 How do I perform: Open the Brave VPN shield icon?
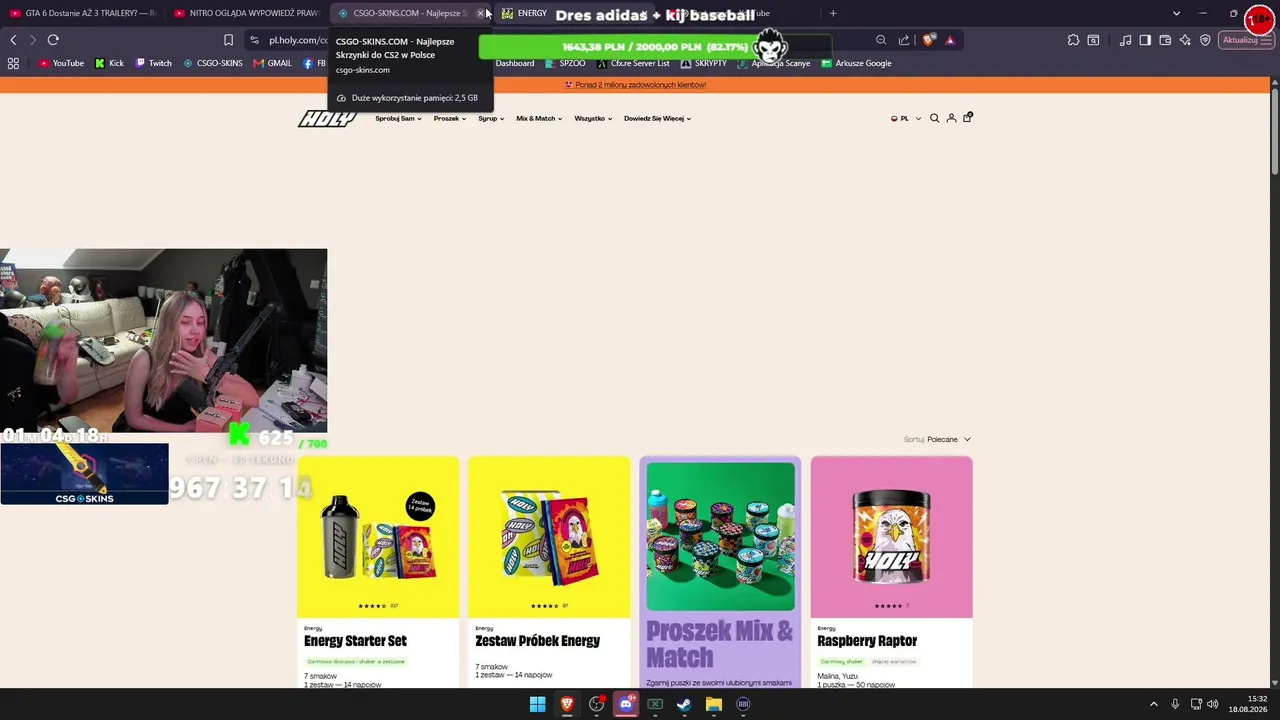(1205, 40)
